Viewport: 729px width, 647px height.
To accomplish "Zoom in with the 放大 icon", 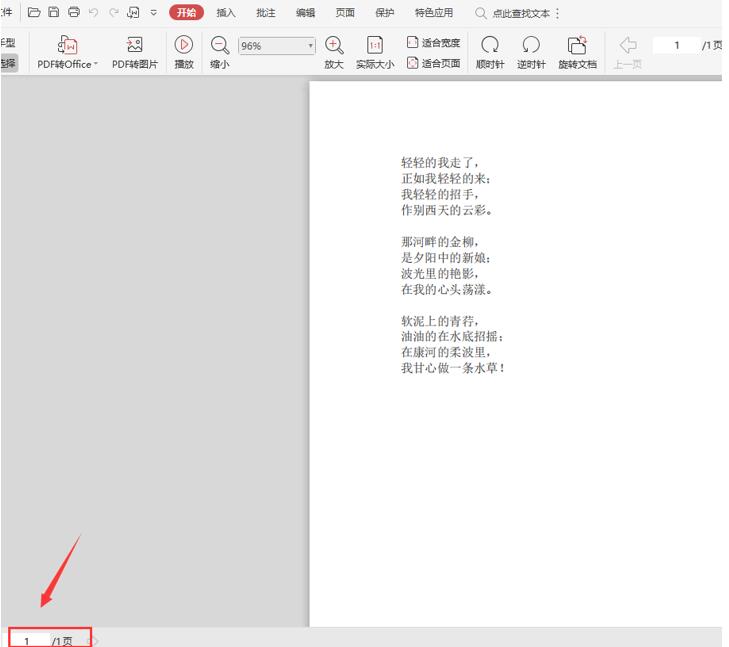I will pyautogui.click(x=334, y=45).
